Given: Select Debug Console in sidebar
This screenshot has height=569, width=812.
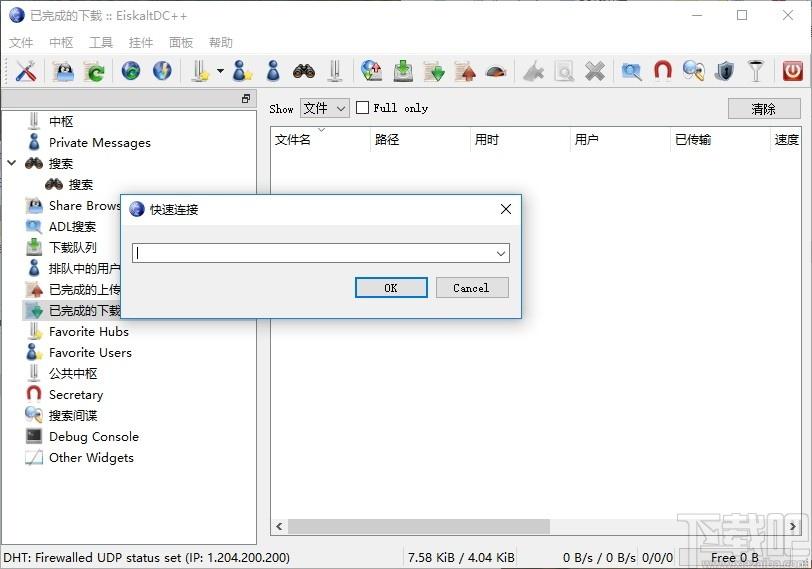Looking at the screenshot, I should coord(94,436).
